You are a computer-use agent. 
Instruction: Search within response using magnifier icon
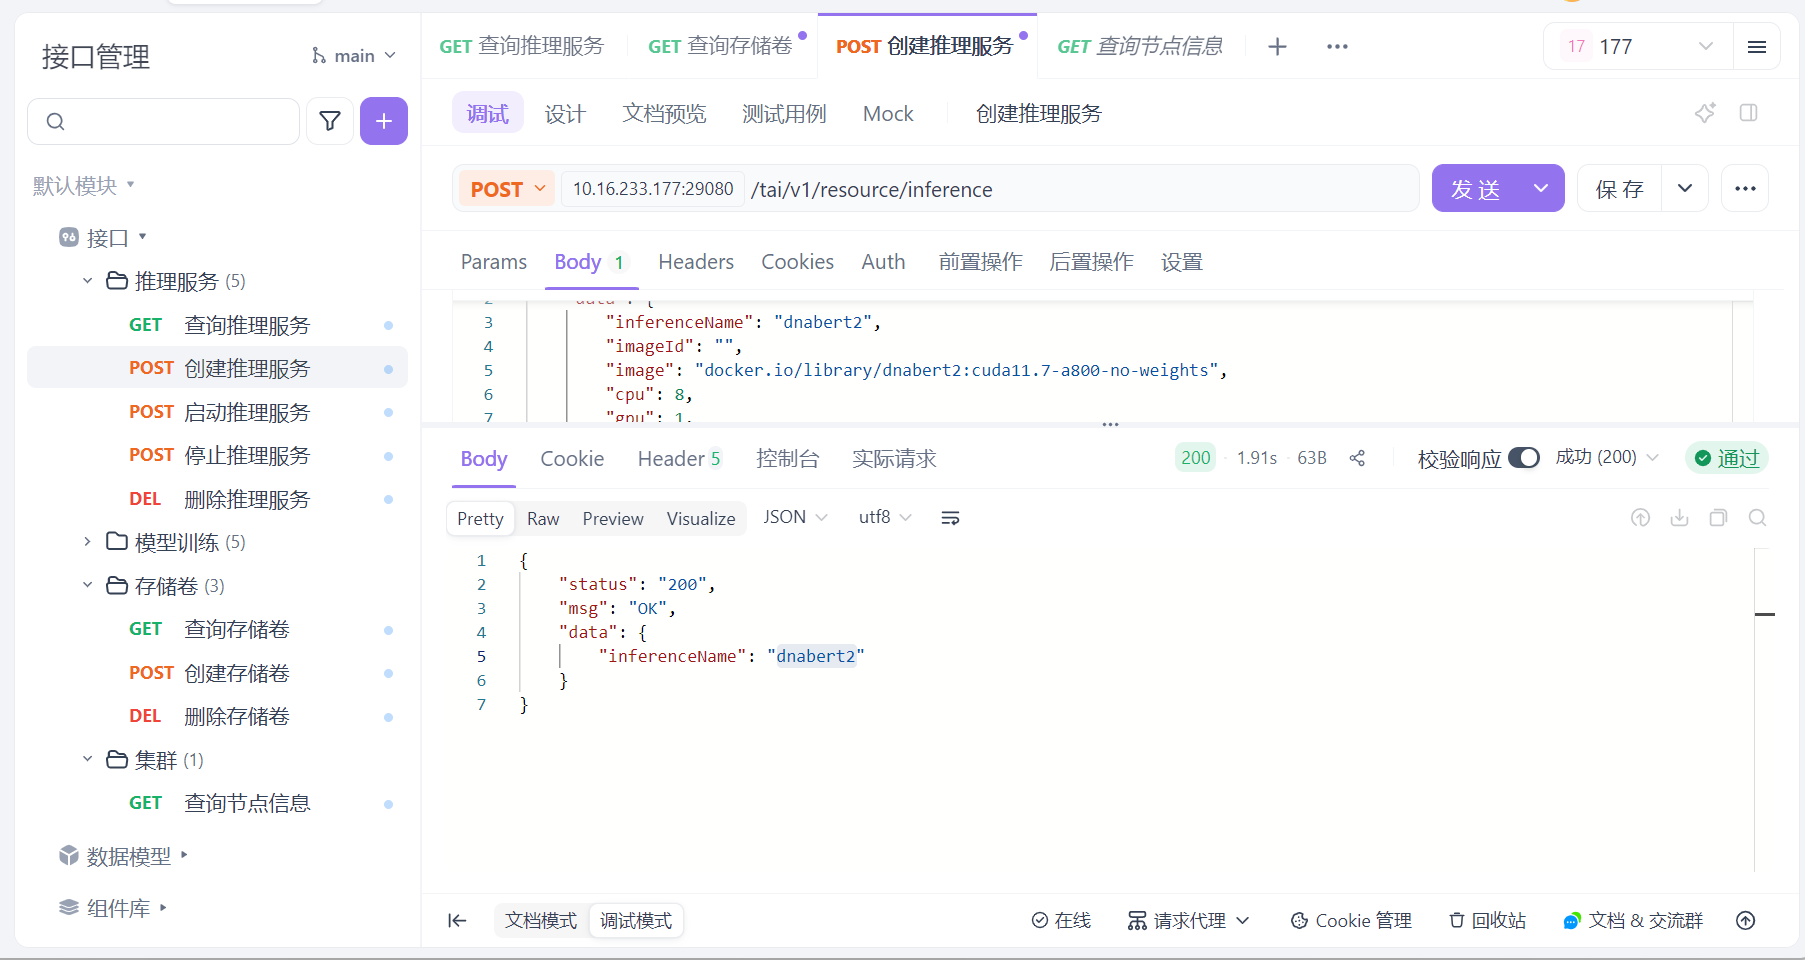1757,518
